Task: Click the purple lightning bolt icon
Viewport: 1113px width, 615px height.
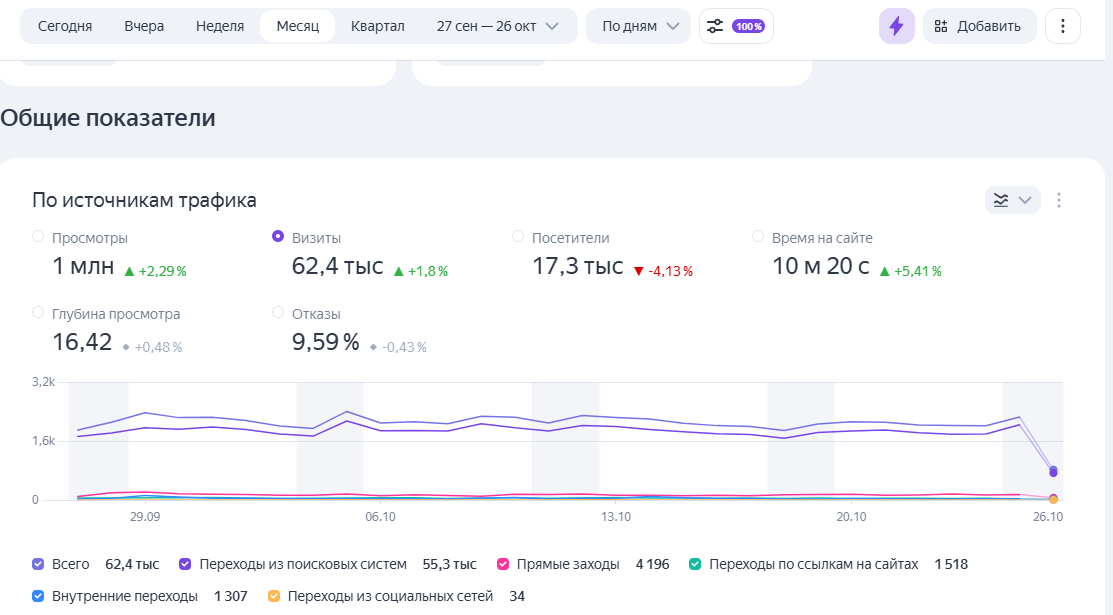Action: (897, 26)
